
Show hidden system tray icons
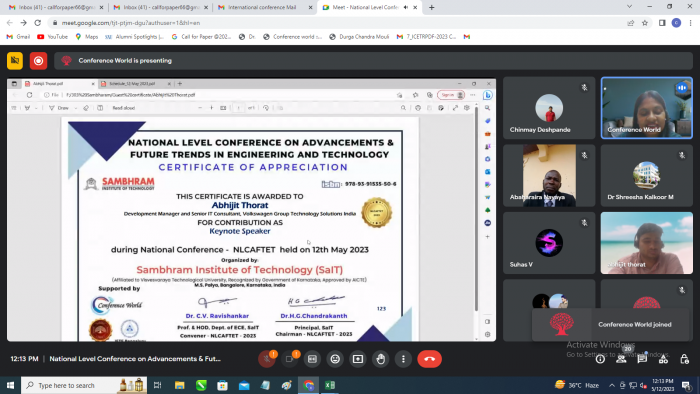coord(612,385)
